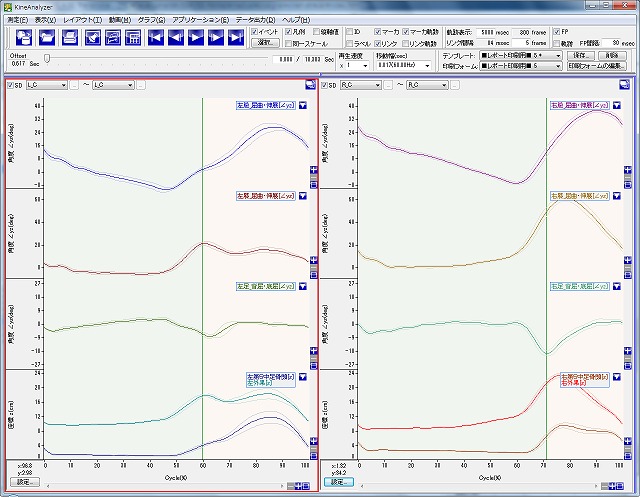The width and height of the screenshot is (640, 497).
Task: Zoom out horizontal axis of right panel
Action: click(x=605, y=486)
